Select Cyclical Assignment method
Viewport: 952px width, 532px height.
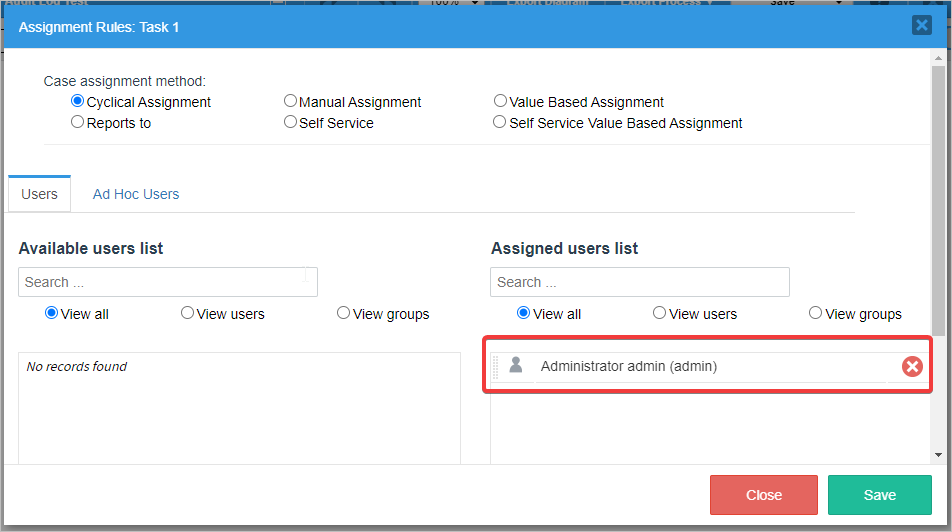77,101
